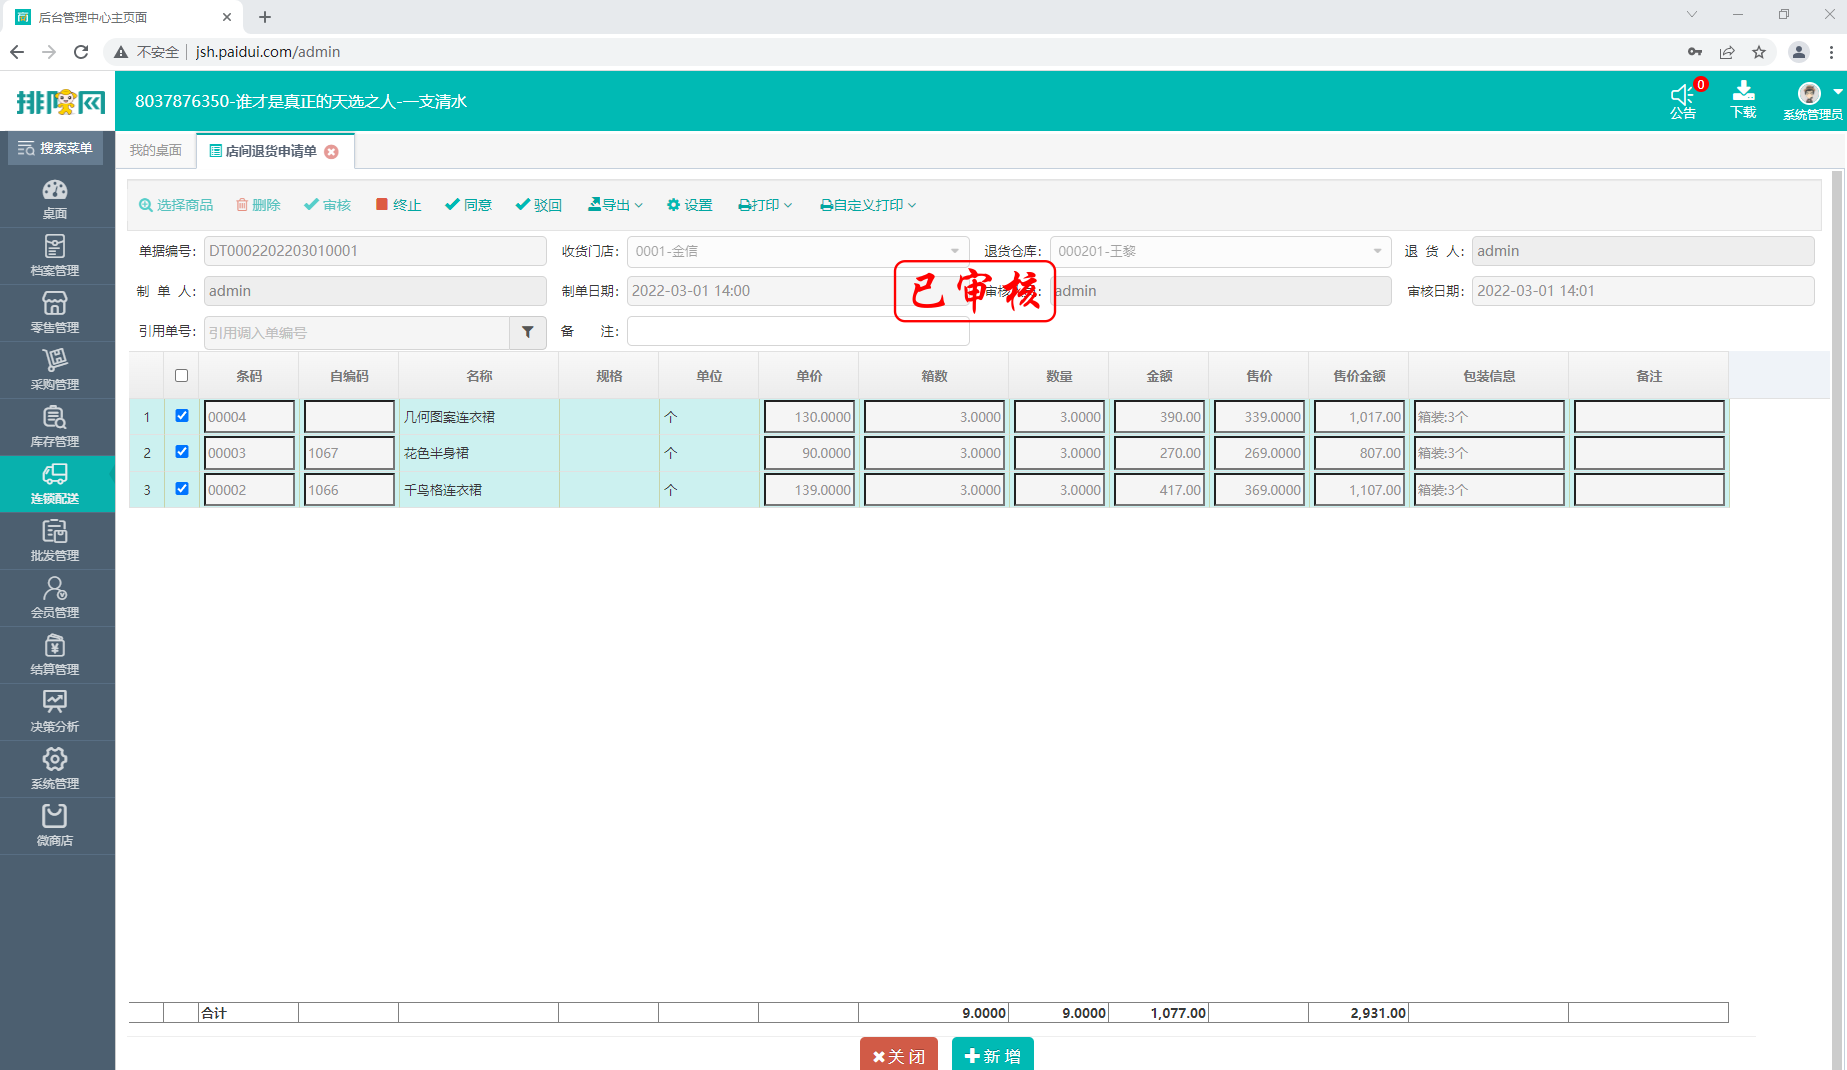Uncheck row 2 花色半身裙 checkbox
Screen dimensions: 1847x1070
click(x=182, y=452)
